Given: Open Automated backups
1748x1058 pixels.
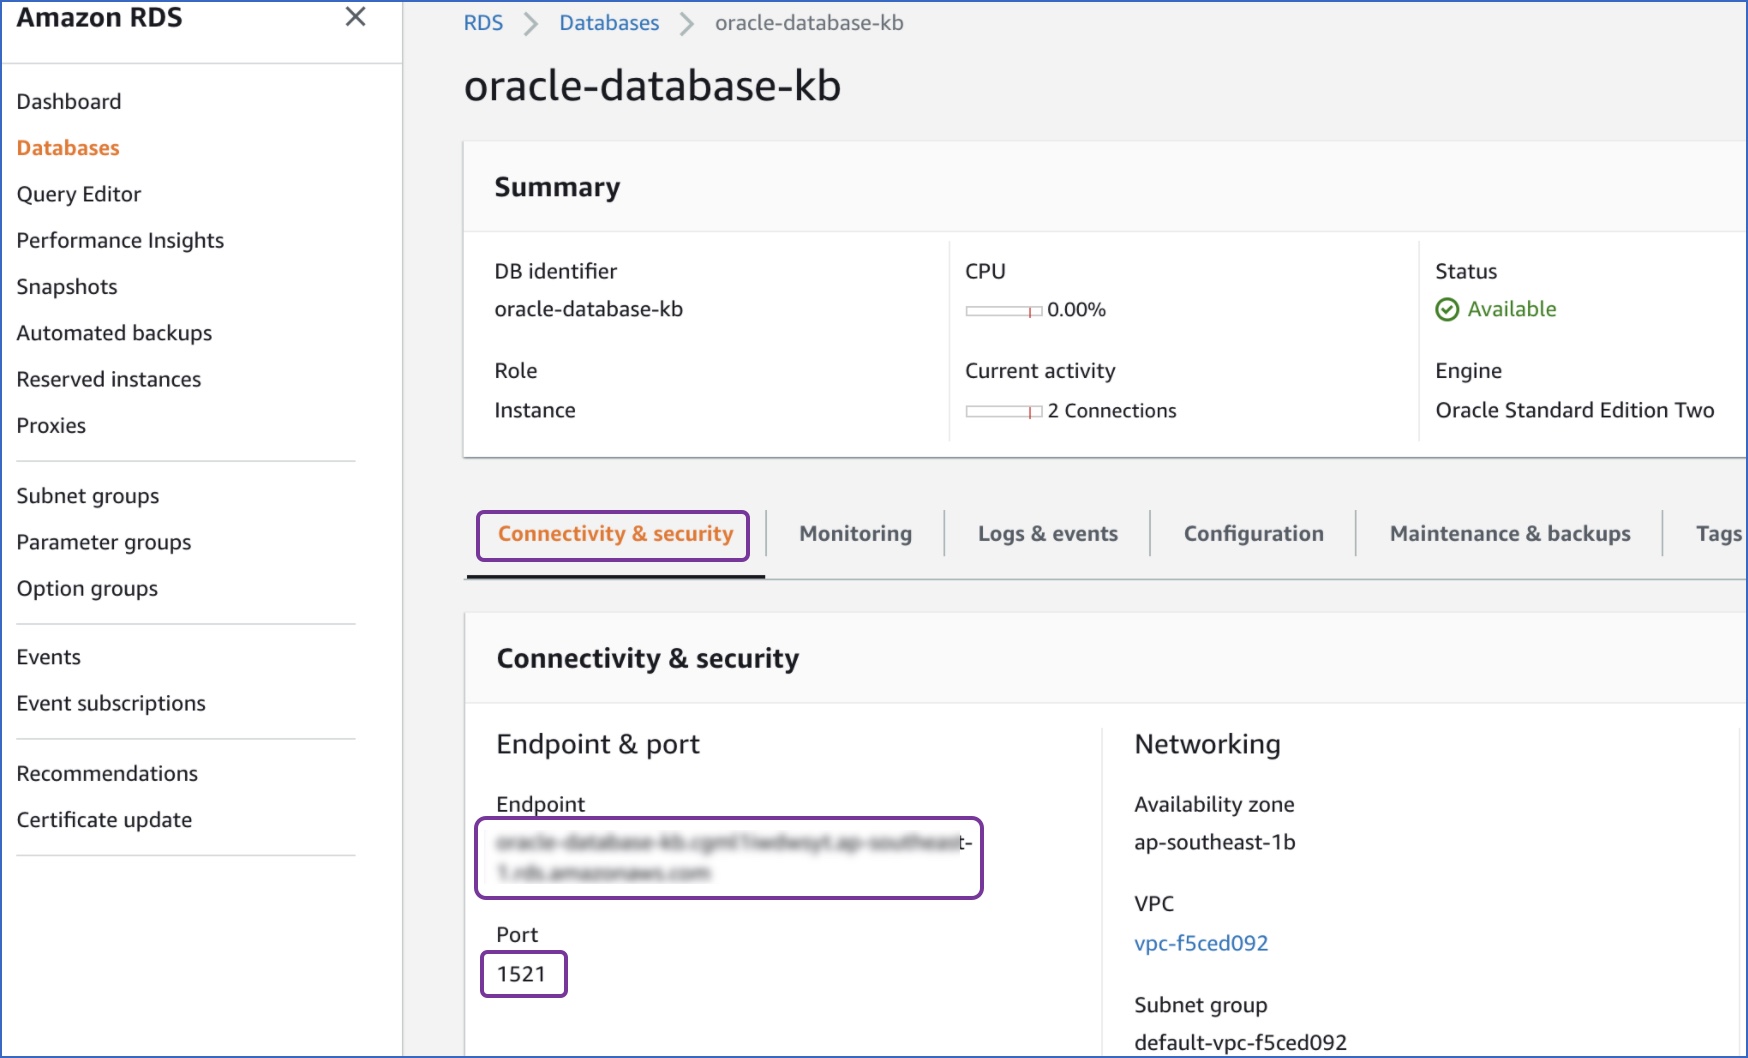Looking at the screenshot, I should coord(114,333).
